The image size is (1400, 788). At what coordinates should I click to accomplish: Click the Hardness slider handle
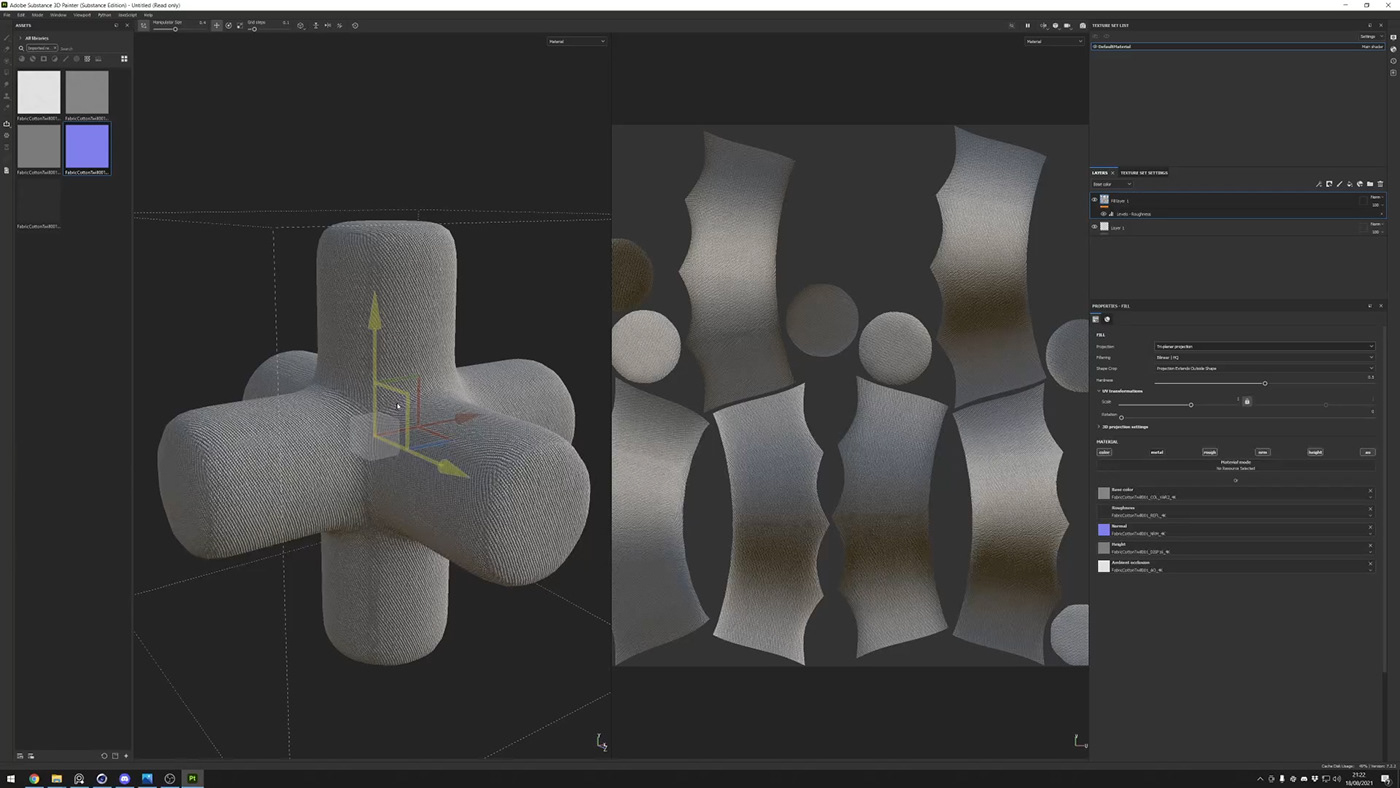tap(1264, 383)
